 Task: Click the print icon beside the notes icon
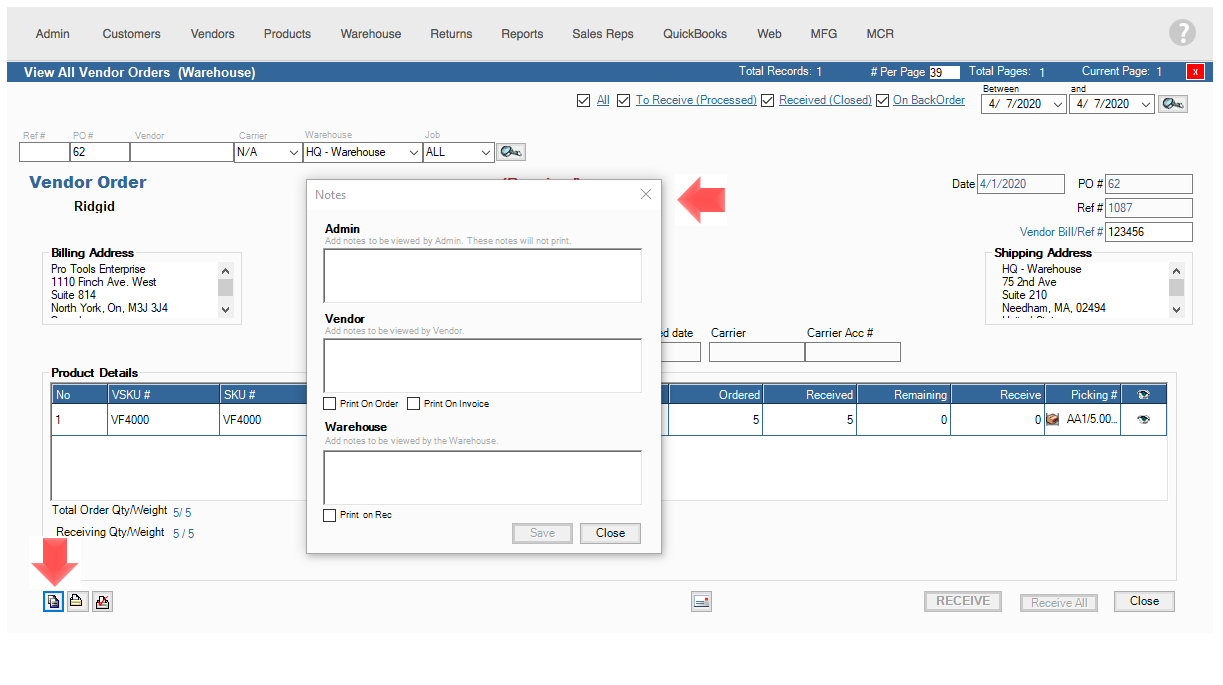tap(77, 601)
